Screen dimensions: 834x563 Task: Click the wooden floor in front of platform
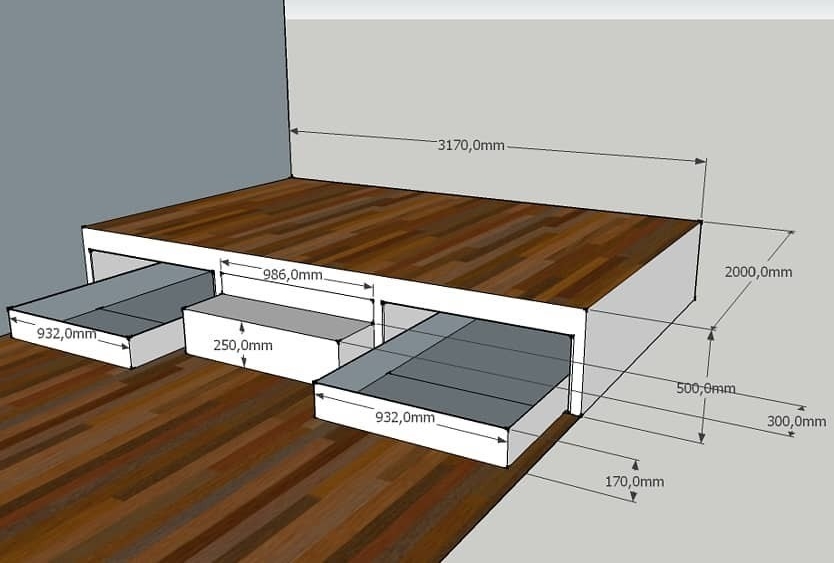(200, 470)
